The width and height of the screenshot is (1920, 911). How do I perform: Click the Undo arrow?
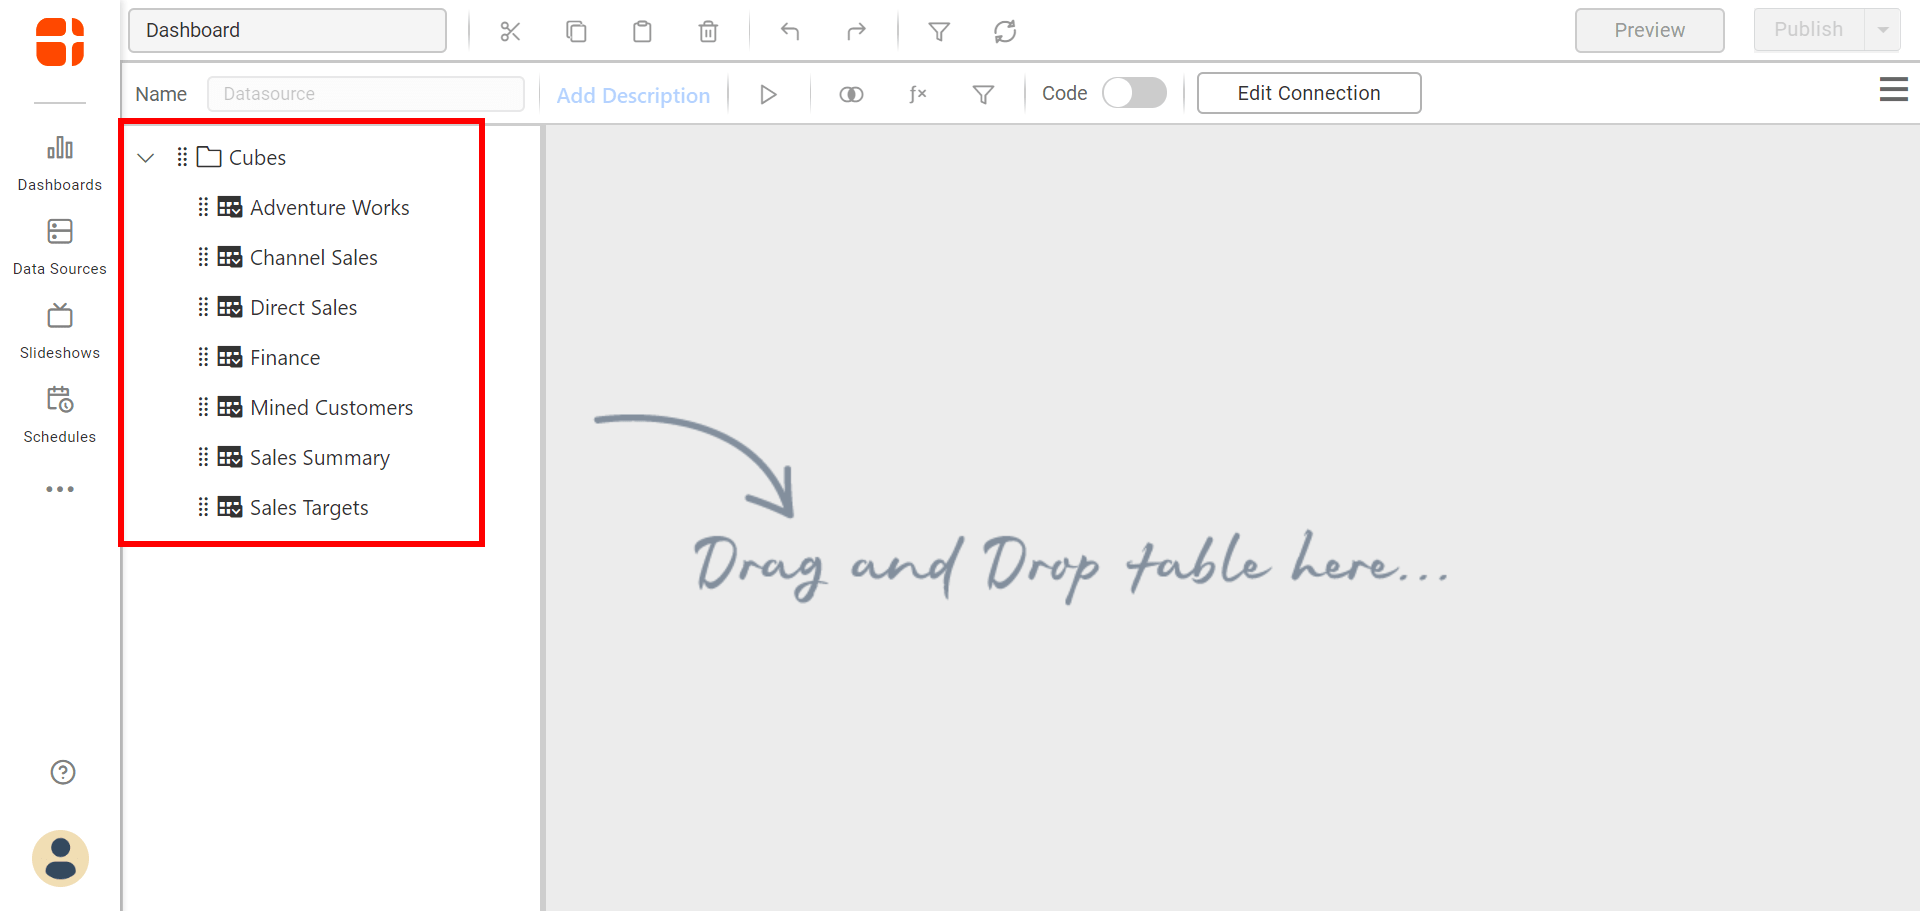coord(790,32)
